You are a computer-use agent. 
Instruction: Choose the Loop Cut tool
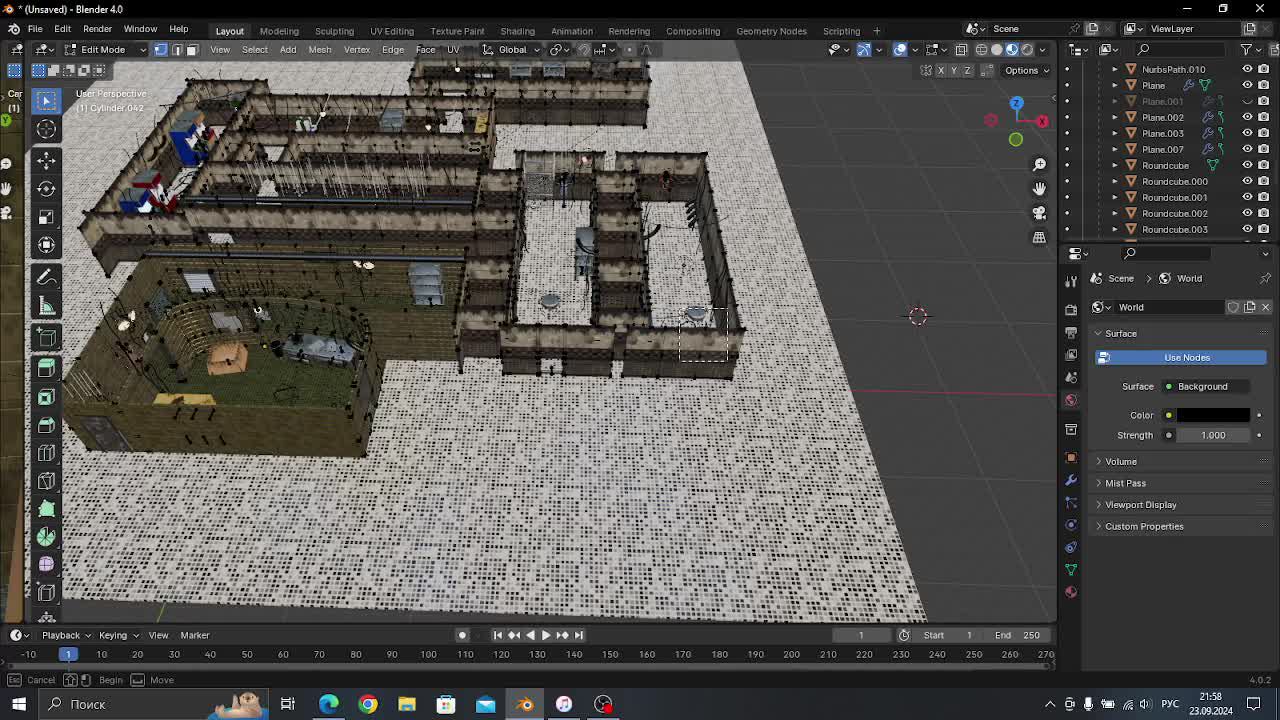pyautogui.click(x=46, y=453)
